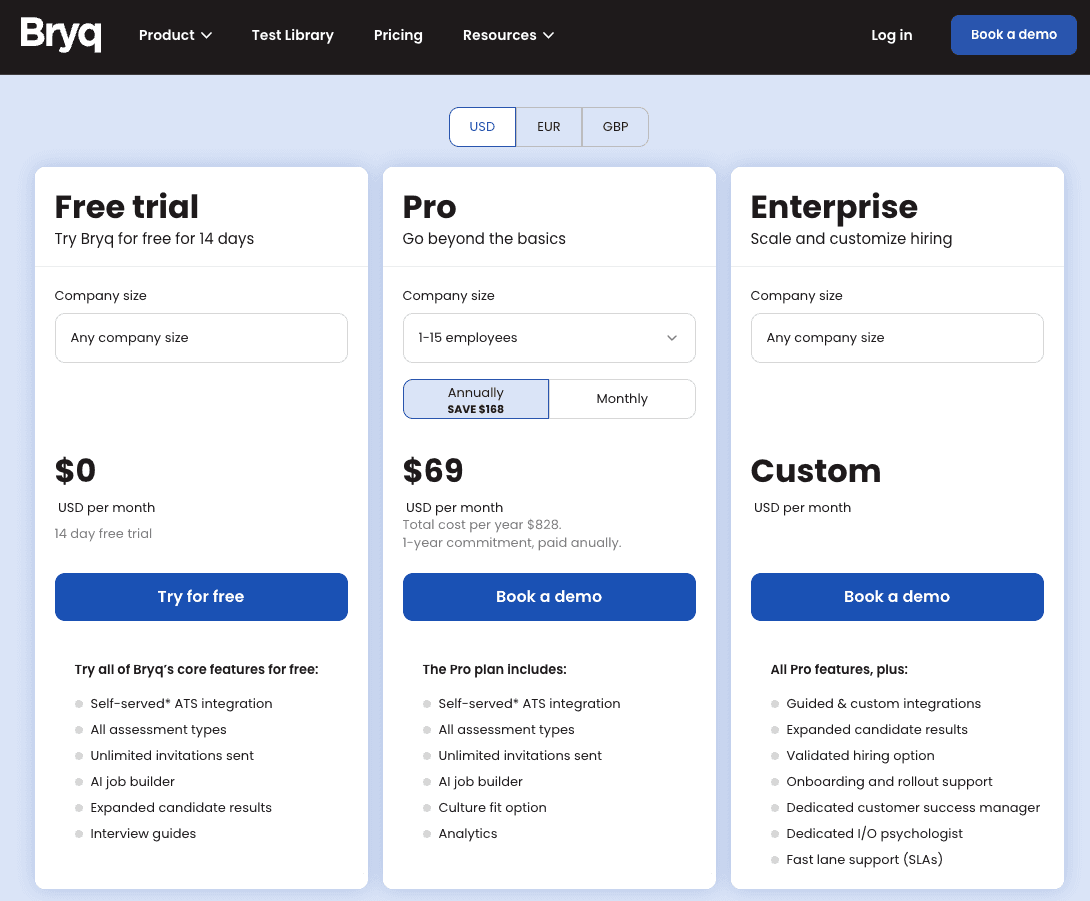Click Book a demo in the header
1090x901 pixels.
point(1014,35)
